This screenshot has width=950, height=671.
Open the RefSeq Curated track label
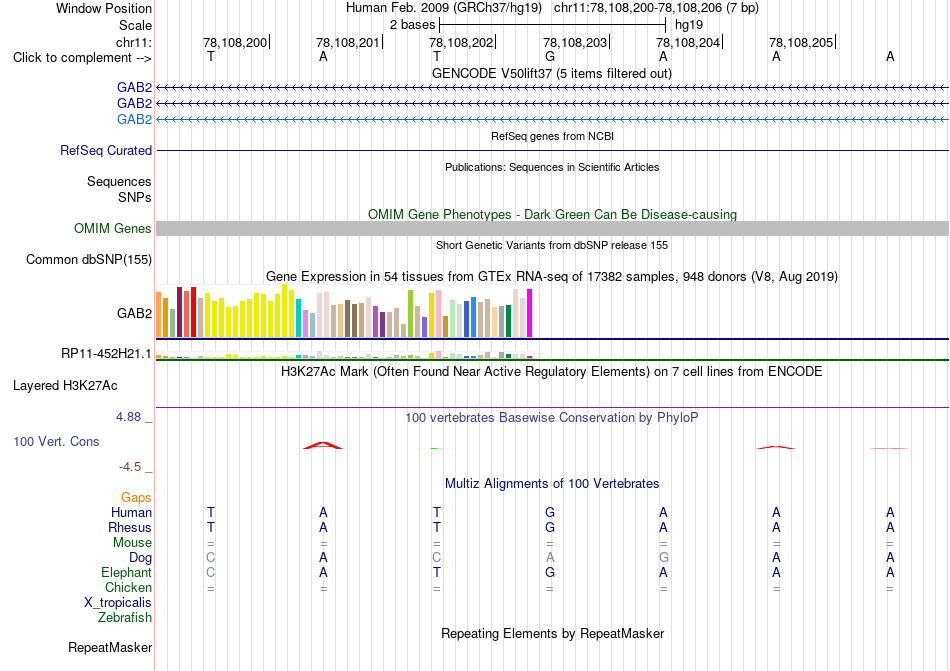106,150
